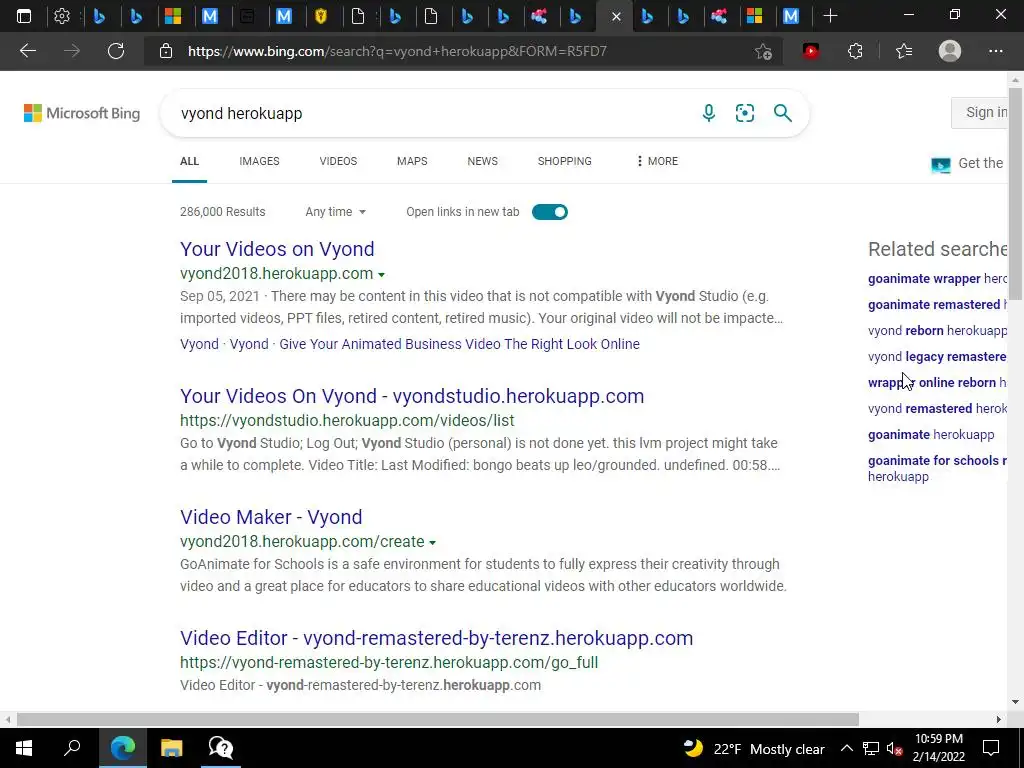The height and width of the screenshot is (768, 1024).
Task: Add this page to favorites star icon
Action: click(763, 51)
